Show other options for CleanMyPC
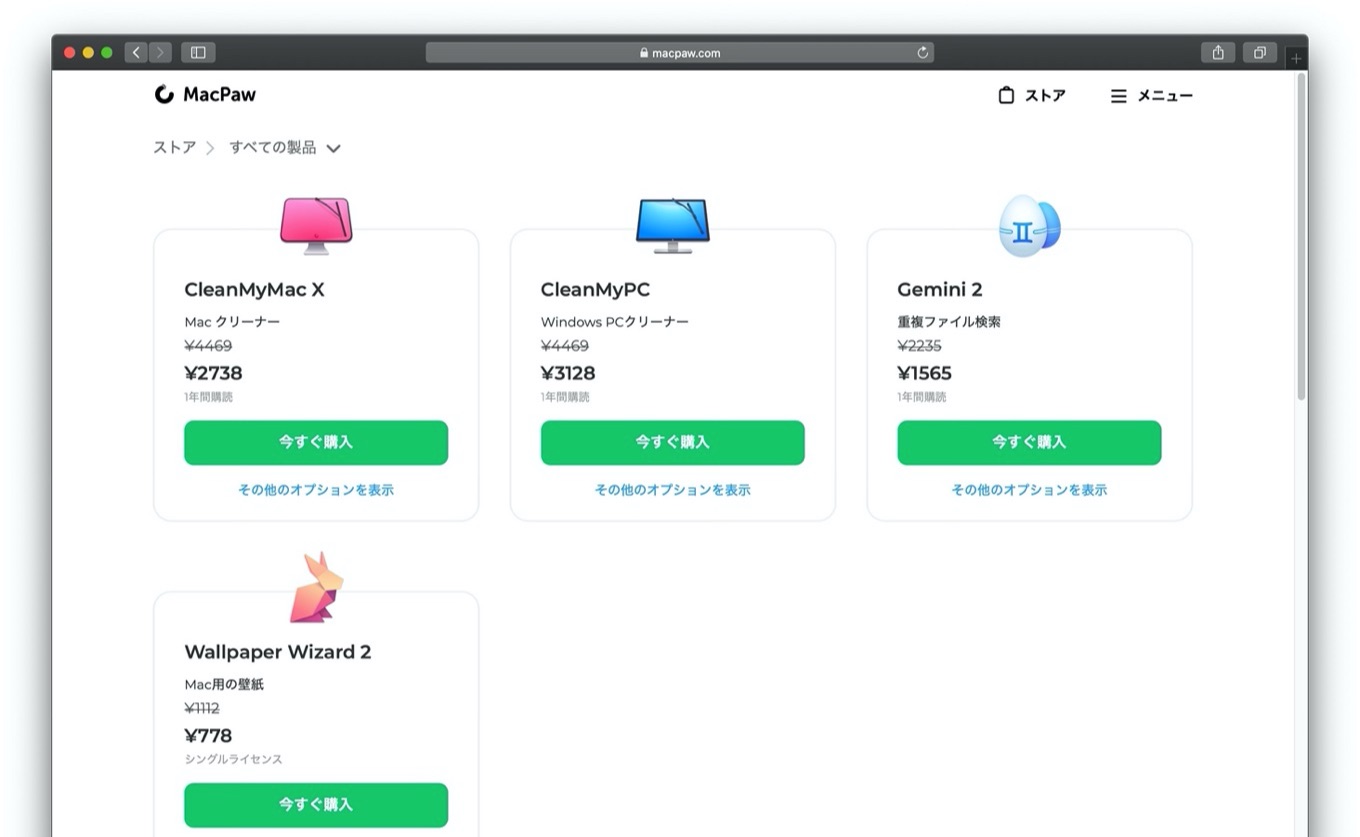The image size is (1360, 837). pyautogui.click(x=673, y=490)
